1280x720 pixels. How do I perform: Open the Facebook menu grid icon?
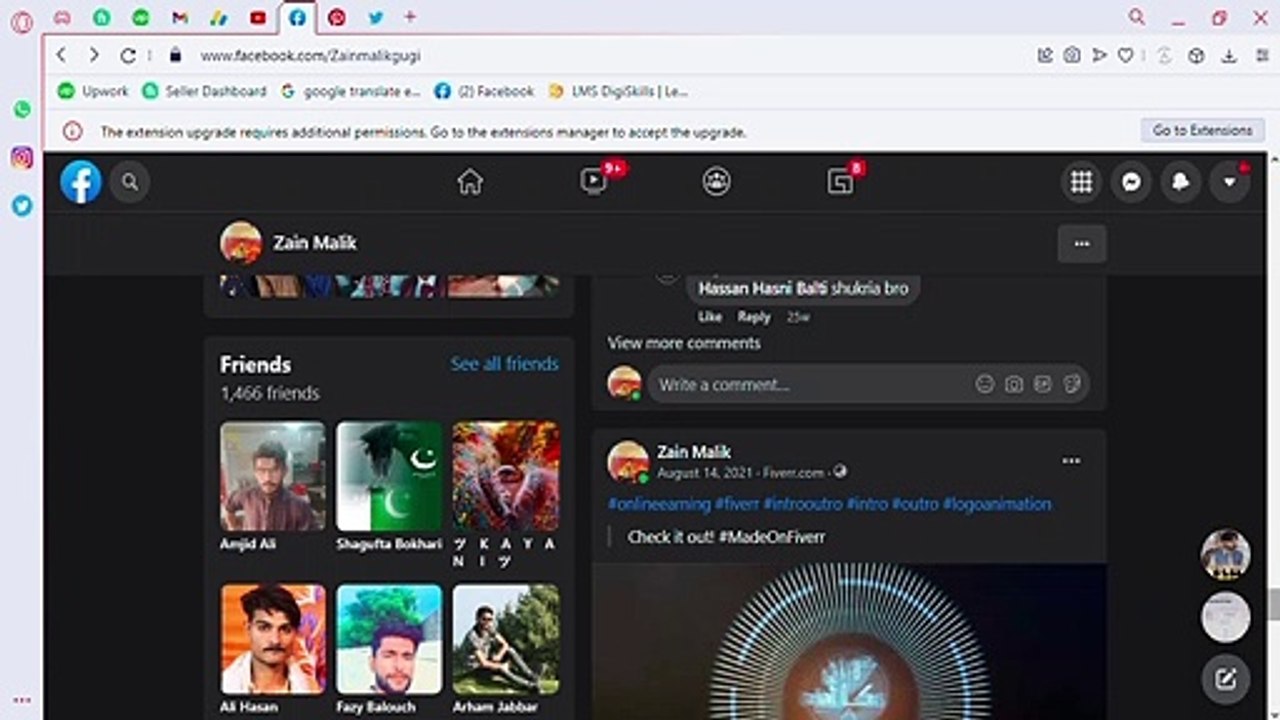1081,182
